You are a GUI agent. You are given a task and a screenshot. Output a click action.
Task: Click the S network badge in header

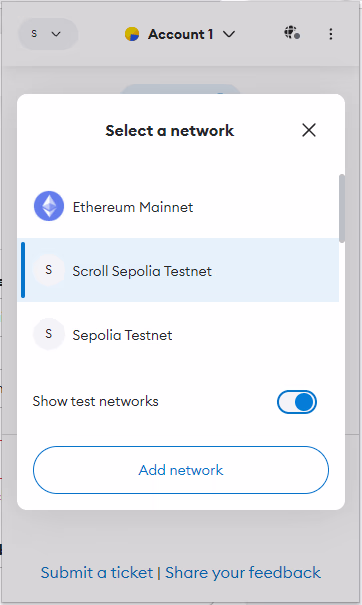pyautogui.click(x=34, y=34)
